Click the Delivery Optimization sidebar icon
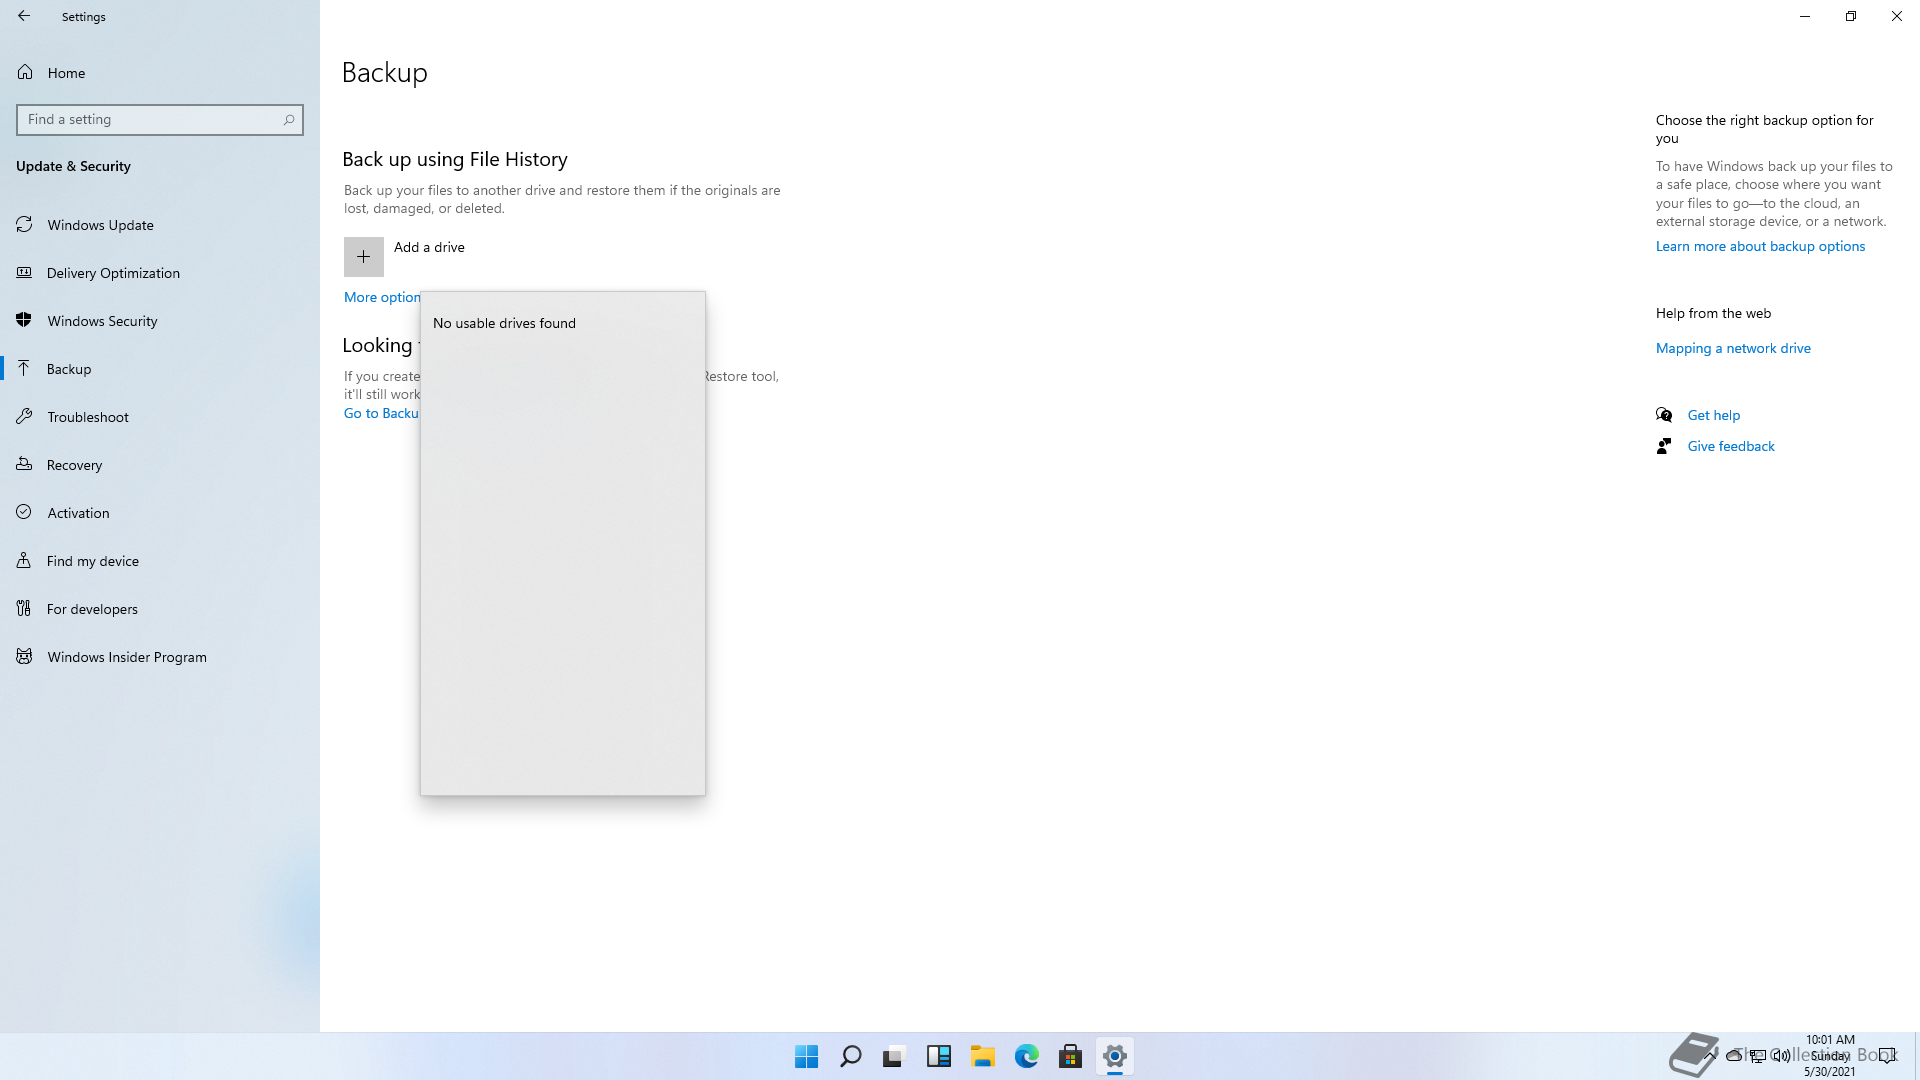Screen dimensions: 1920x1080 [x=24, y=272]
